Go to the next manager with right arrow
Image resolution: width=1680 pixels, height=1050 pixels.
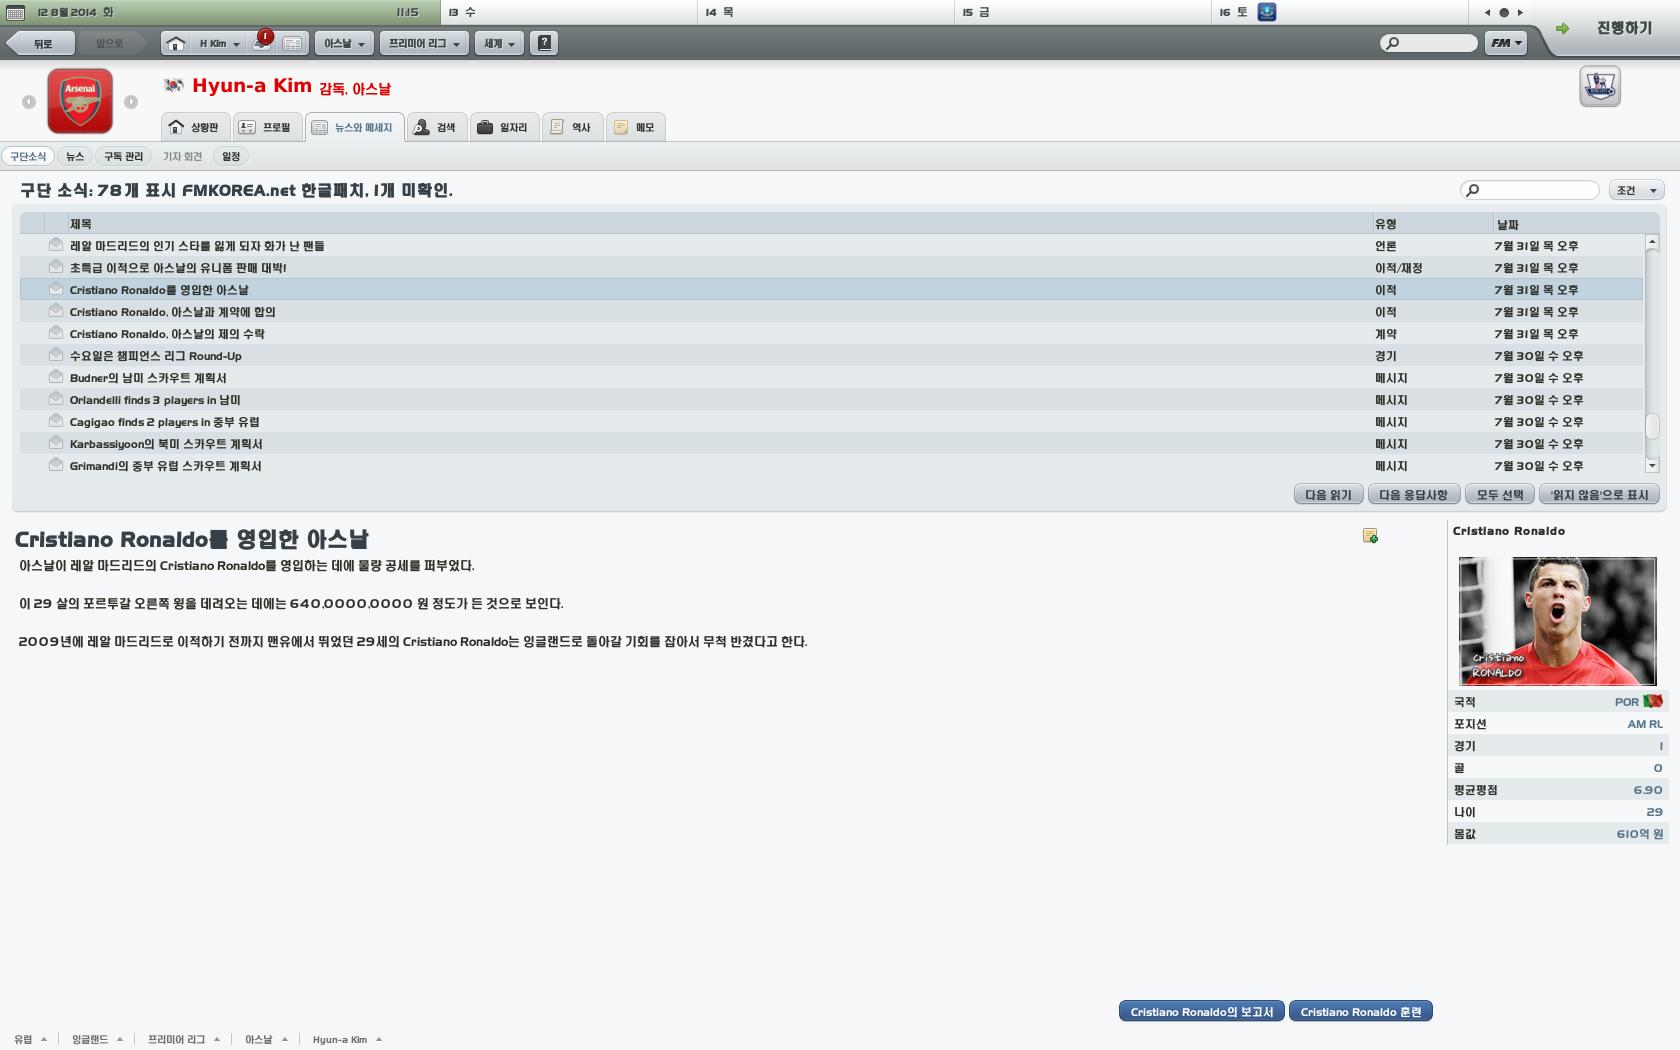click(x=131, y=102)
